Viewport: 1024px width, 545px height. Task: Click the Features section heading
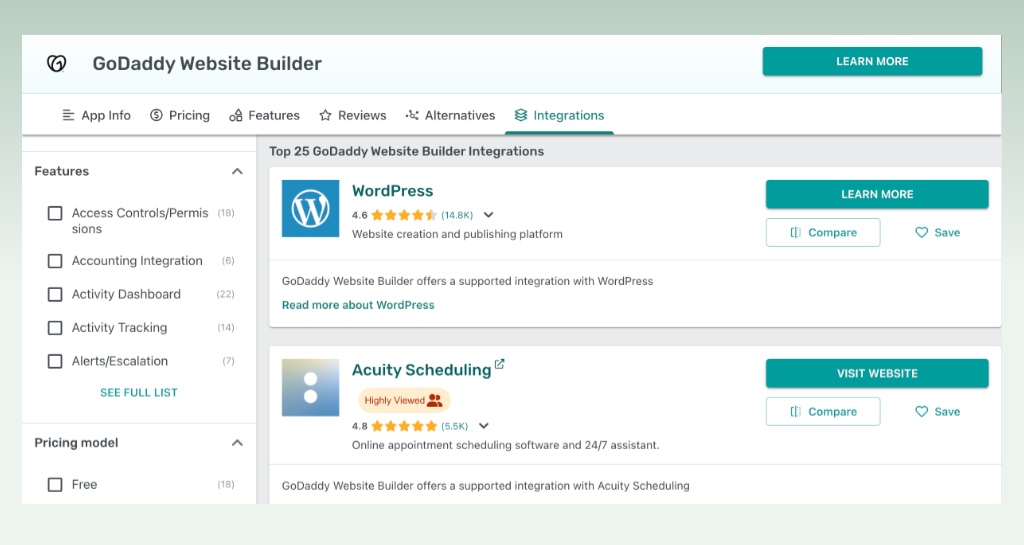coord(61,172)
